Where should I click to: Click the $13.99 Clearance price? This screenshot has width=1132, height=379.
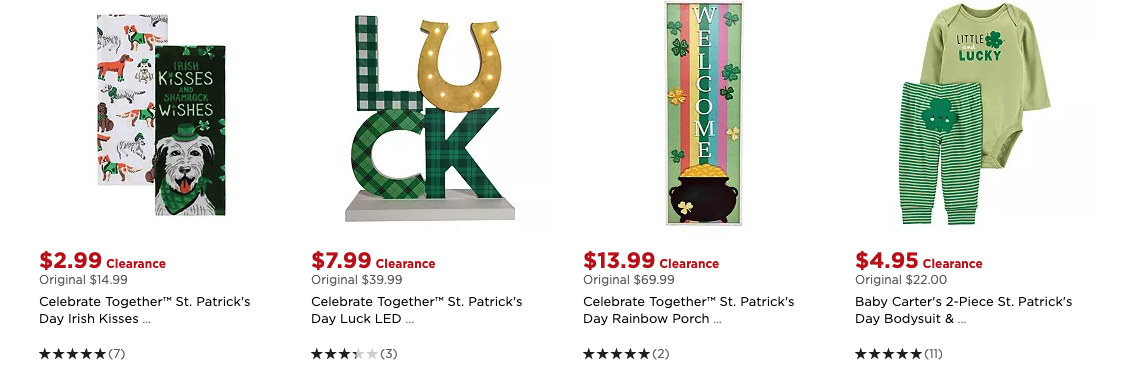click(x=651, y=261)
